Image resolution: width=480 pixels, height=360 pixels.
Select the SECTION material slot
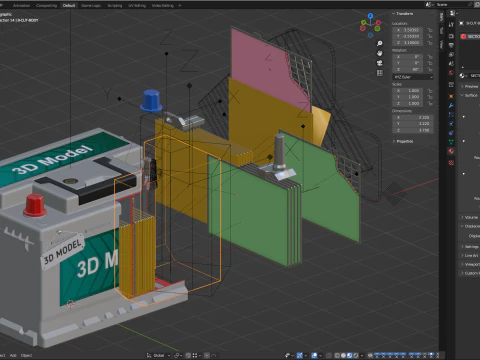[x=470, y=36]
